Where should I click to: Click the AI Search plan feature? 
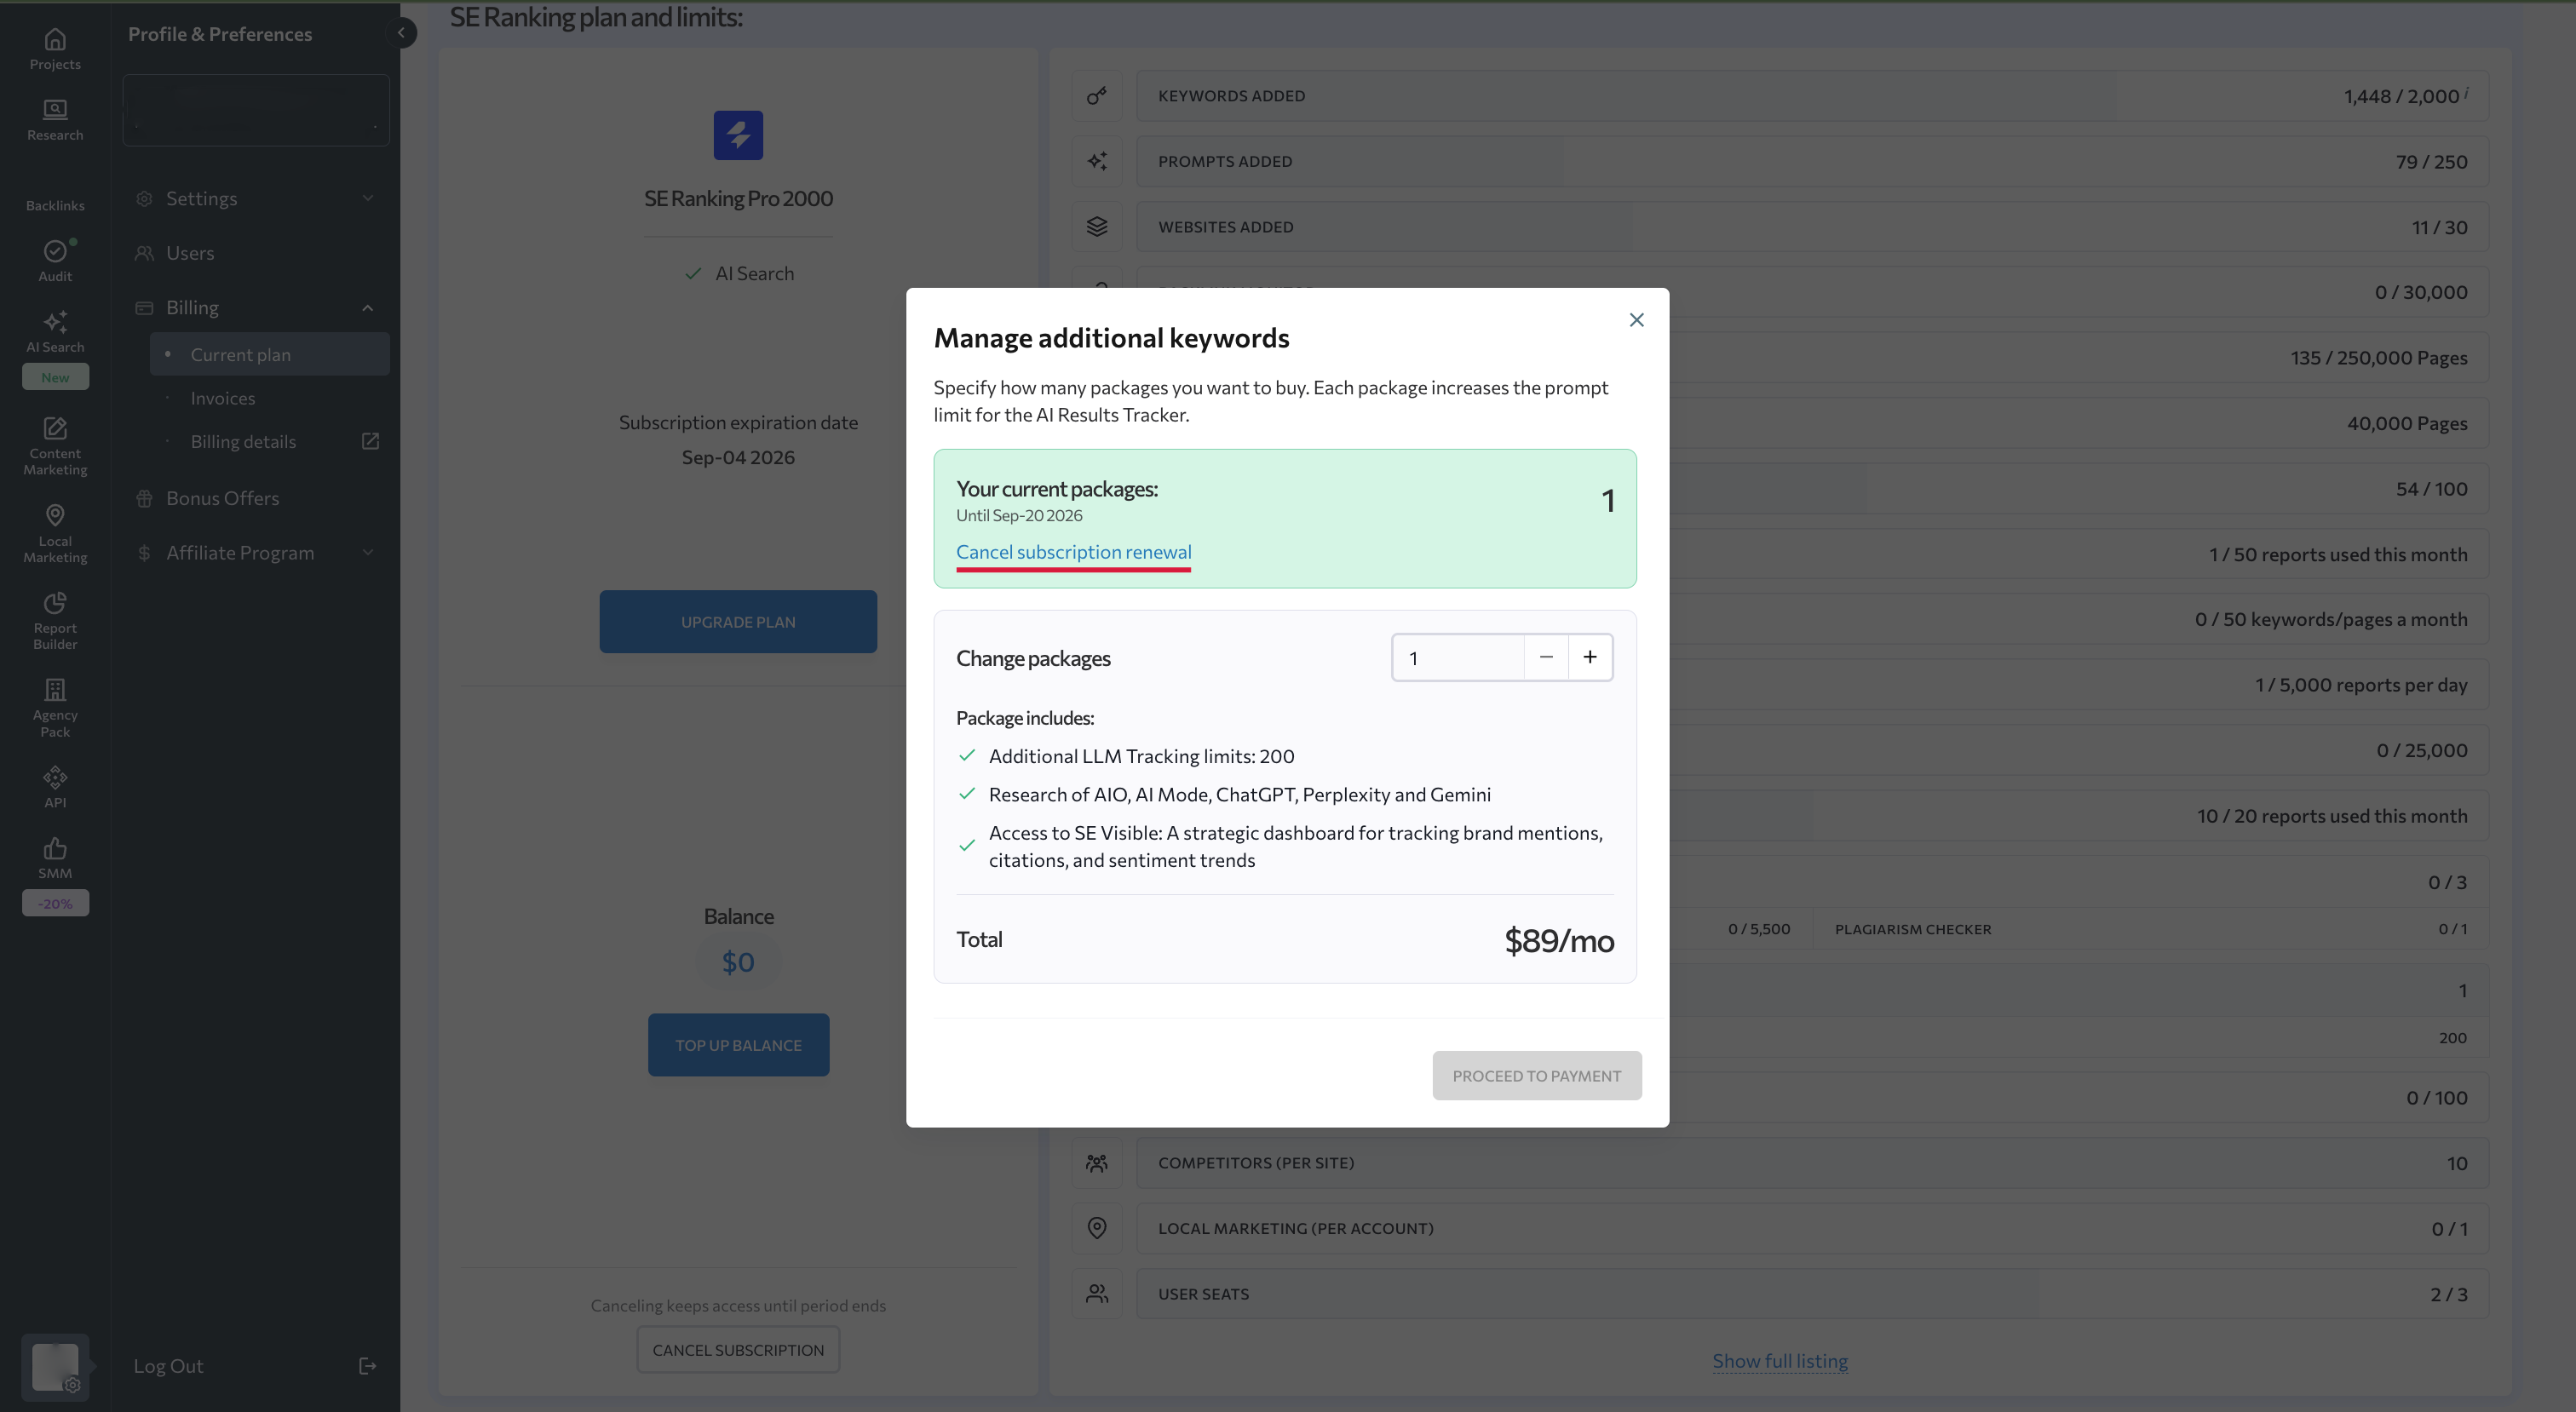pyautogui.click(x=739, y=273)
